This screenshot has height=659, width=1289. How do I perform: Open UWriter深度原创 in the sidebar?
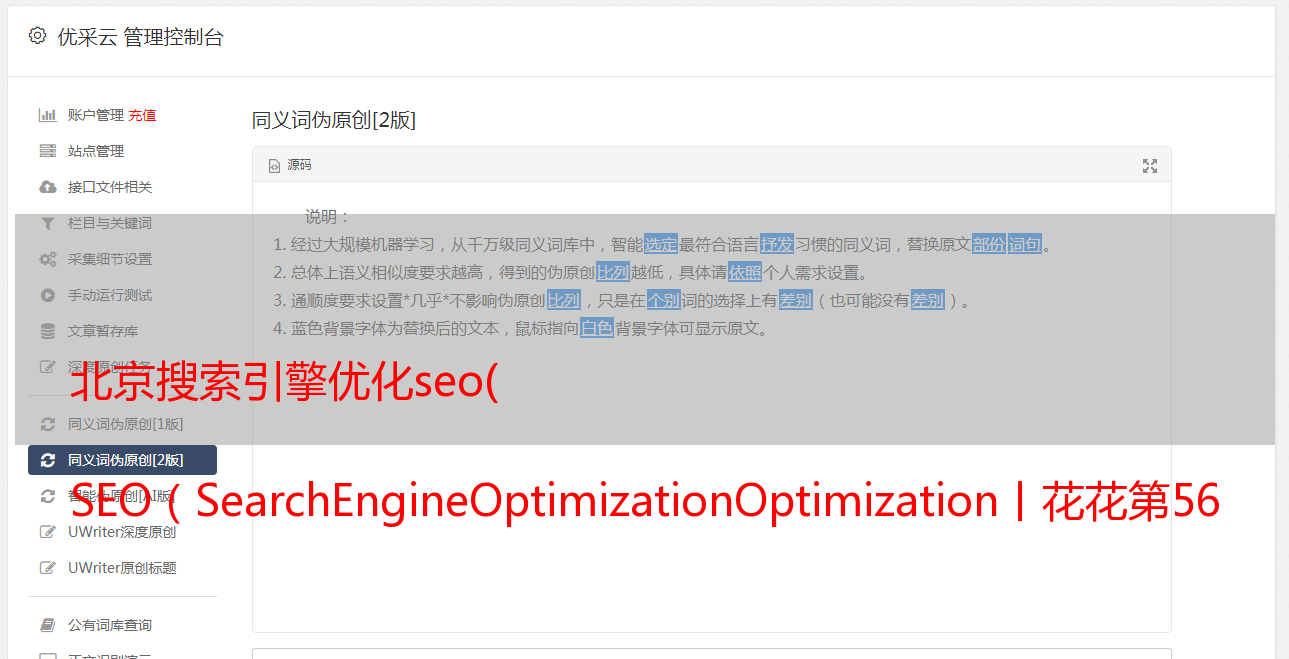point(122,532)
